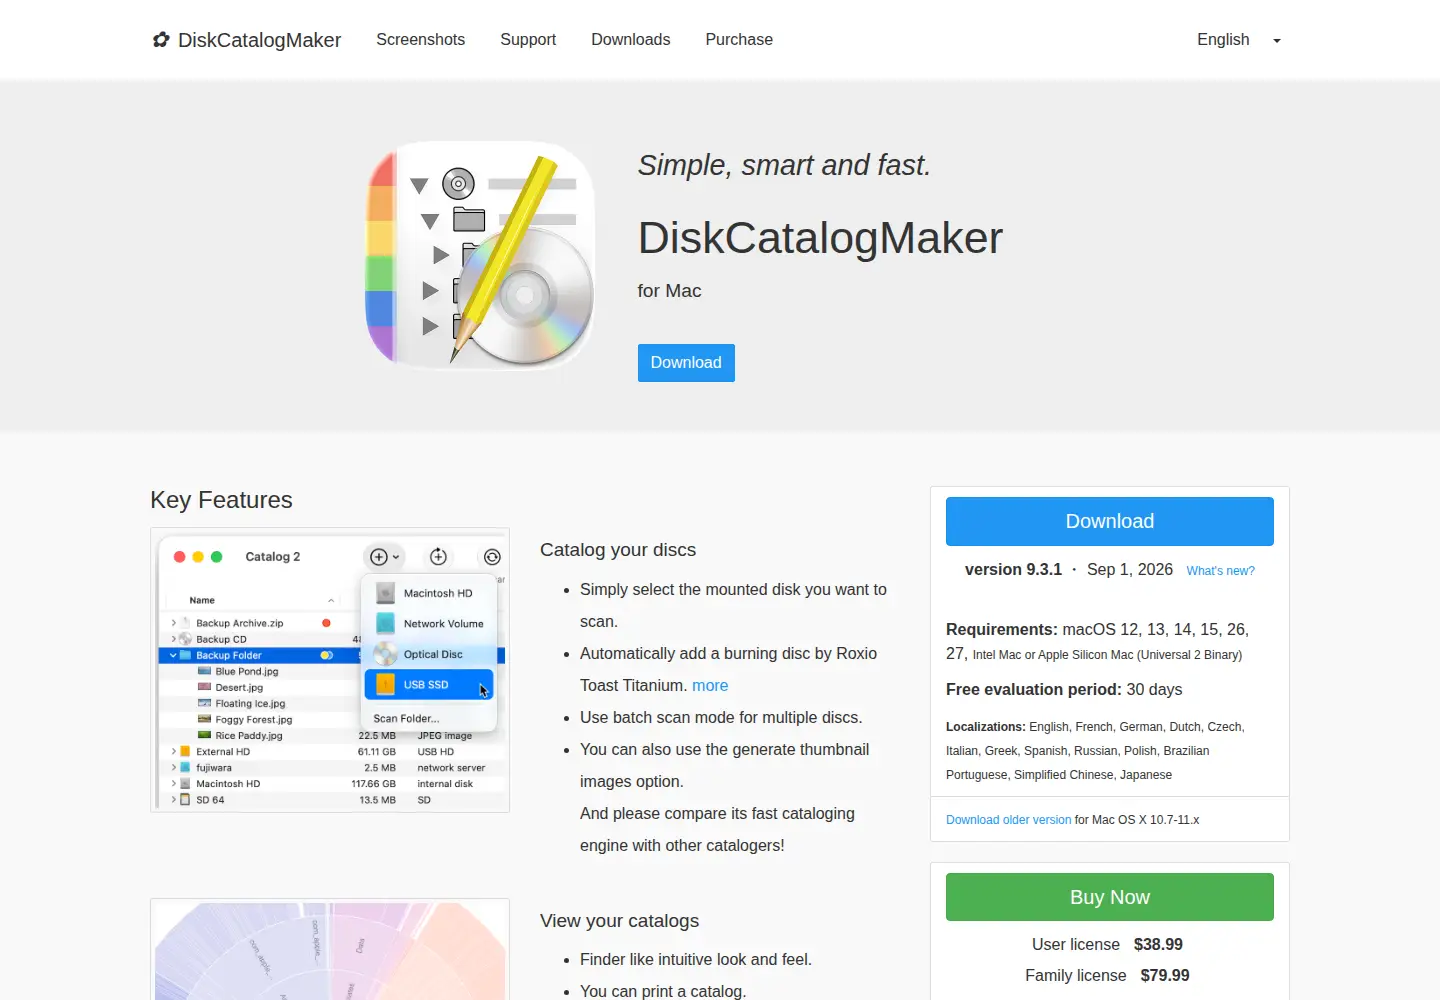Click the DiskCatalogMaker brand name link
This screenshot has height=1000, width=1440.
pos(260,40)
